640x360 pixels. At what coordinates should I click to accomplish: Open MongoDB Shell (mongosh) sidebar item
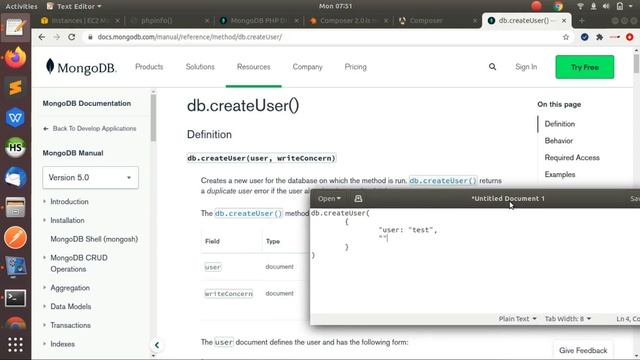tap(94, 239)
